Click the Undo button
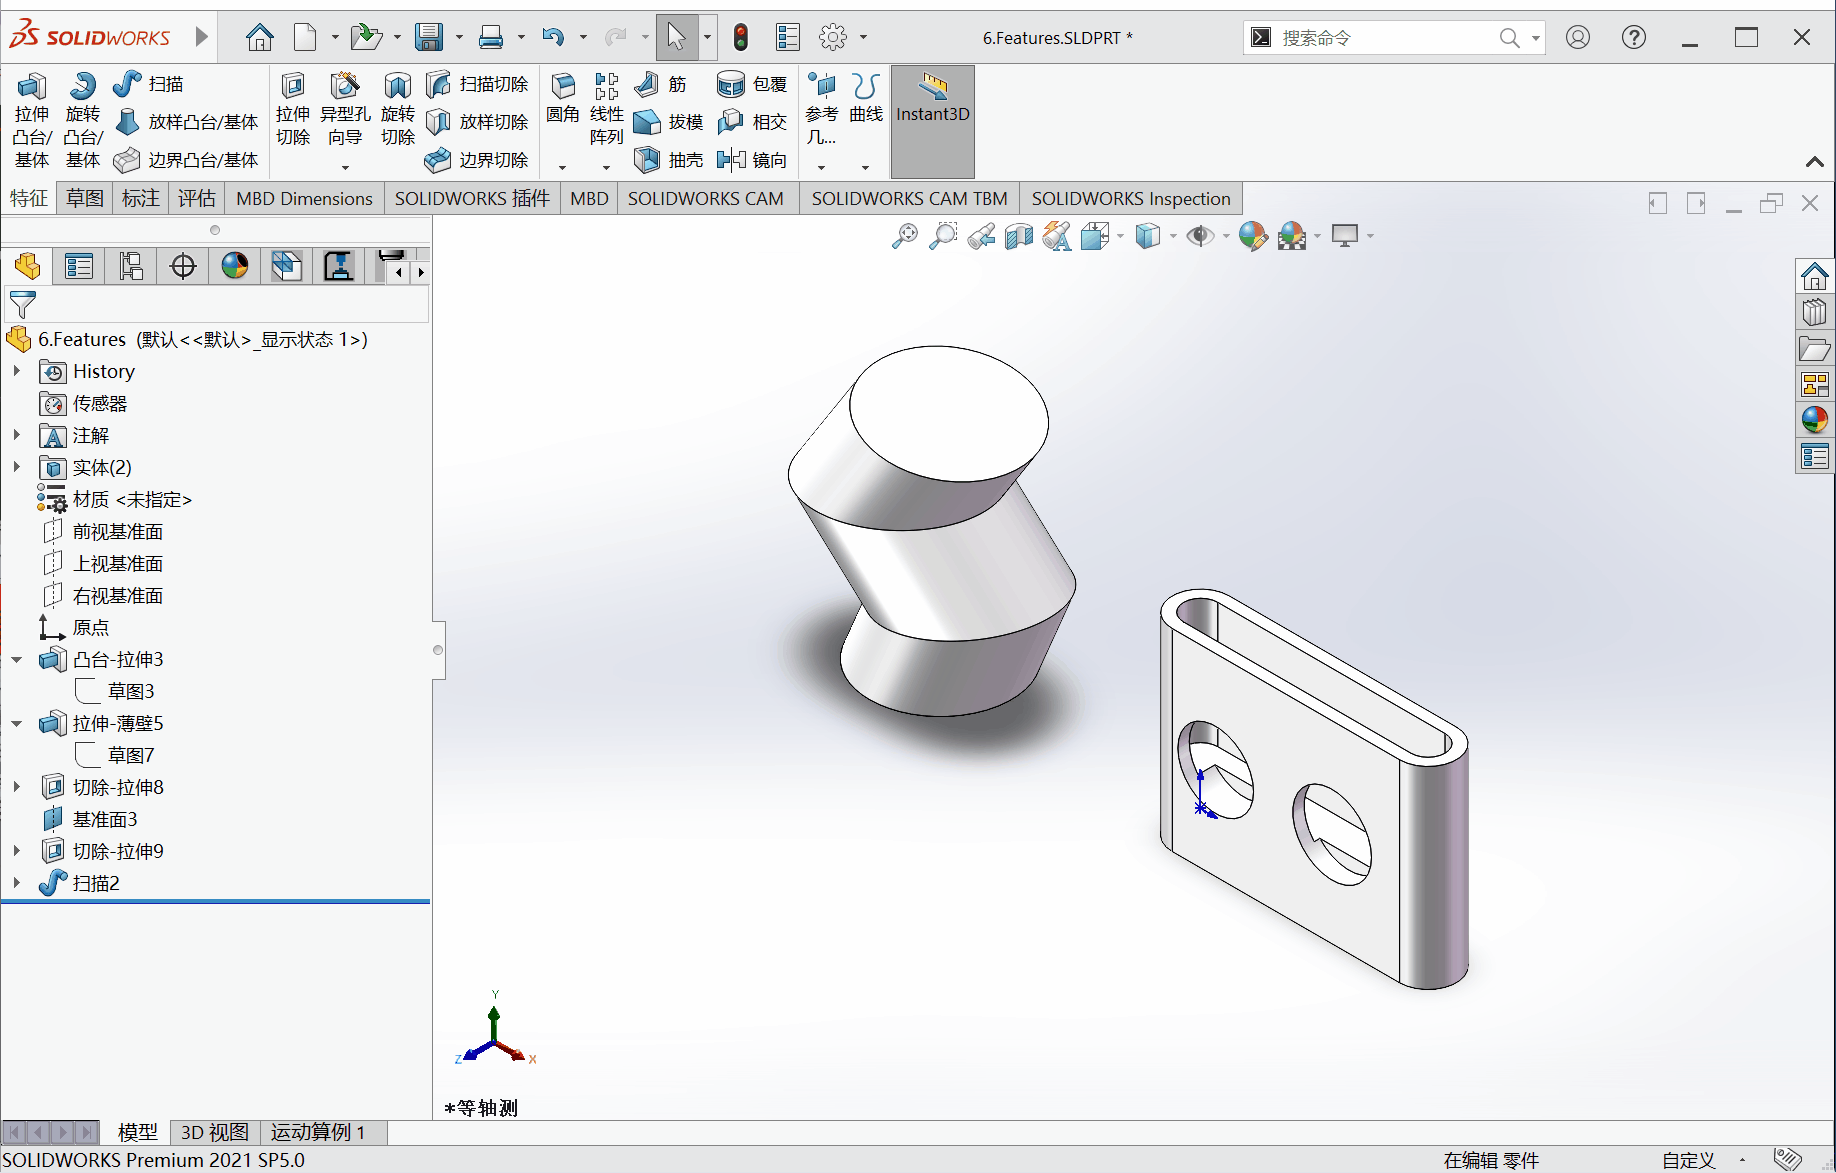Image resolution: width=1836 pixels, height=1173 pixels. [553, 38]
